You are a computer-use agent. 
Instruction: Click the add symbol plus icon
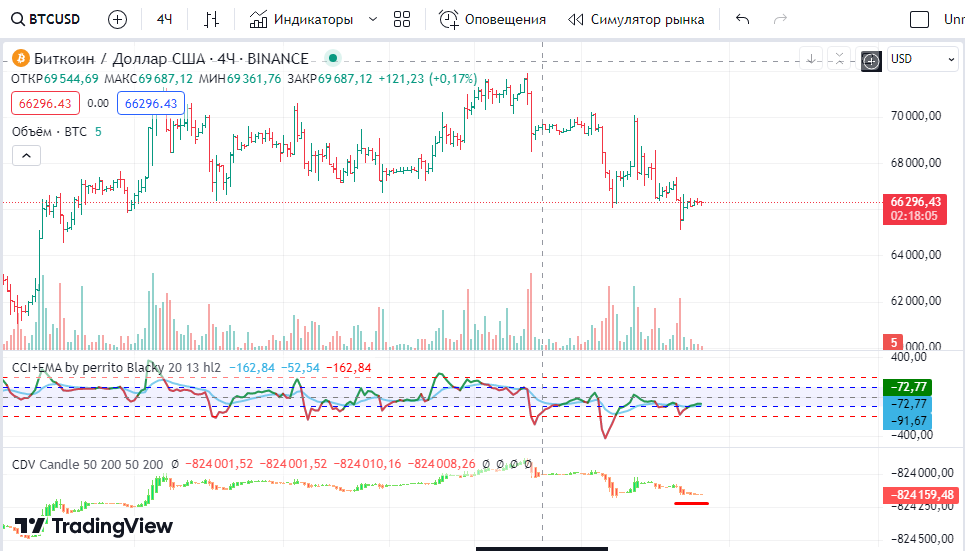coord(117,20)
